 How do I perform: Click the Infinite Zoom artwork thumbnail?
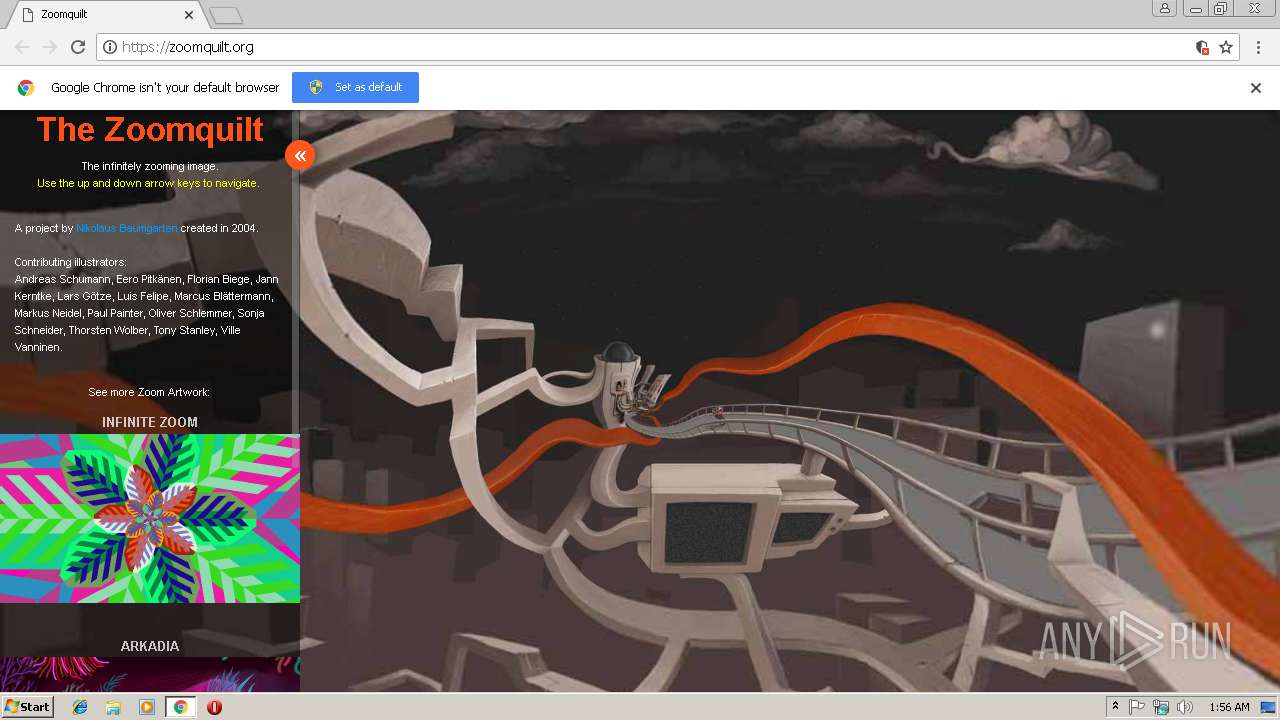150,518
